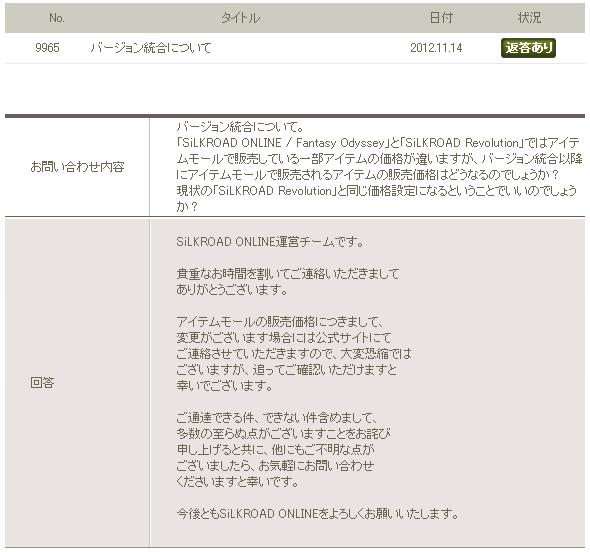This screenshot has width=590, height=552.
Task: Click the 日付 column header
Action: point(441,18)
